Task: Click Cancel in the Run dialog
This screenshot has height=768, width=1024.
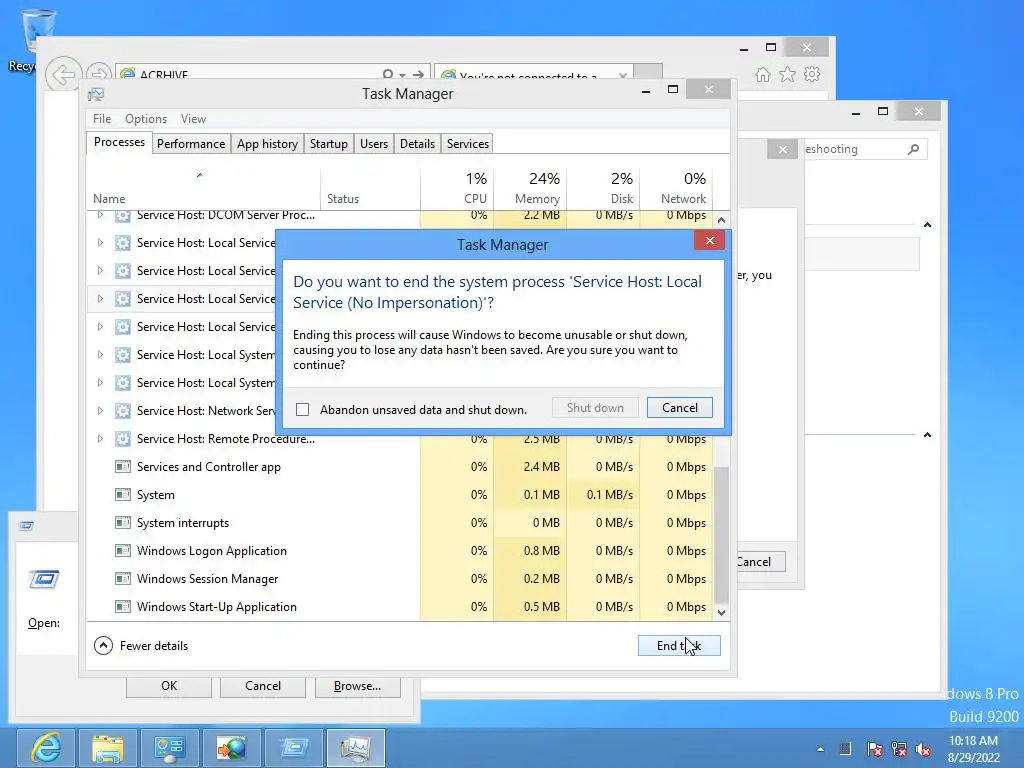Action: [x=263, y=686]
